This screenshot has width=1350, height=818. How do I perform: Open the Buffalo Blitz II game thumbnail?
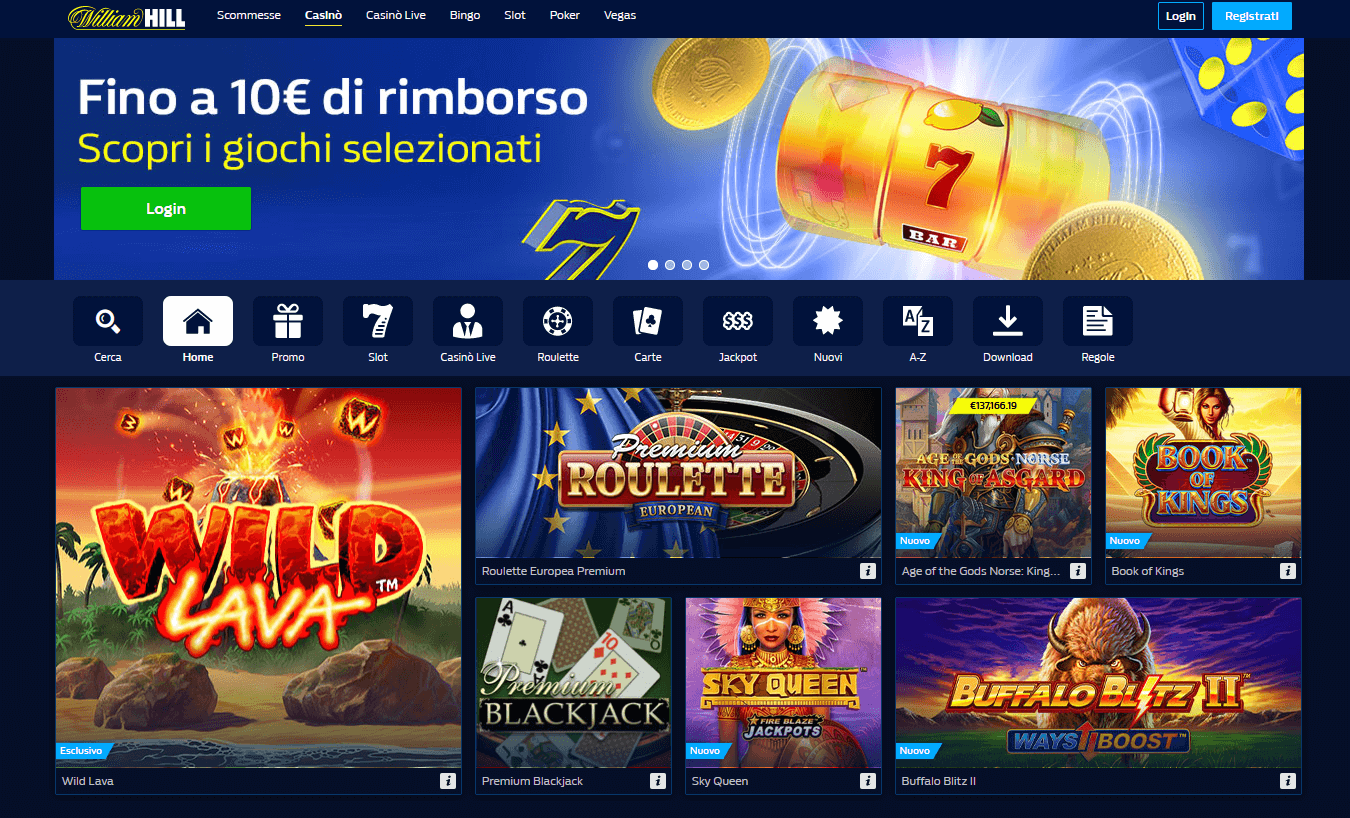point(1098,683)
